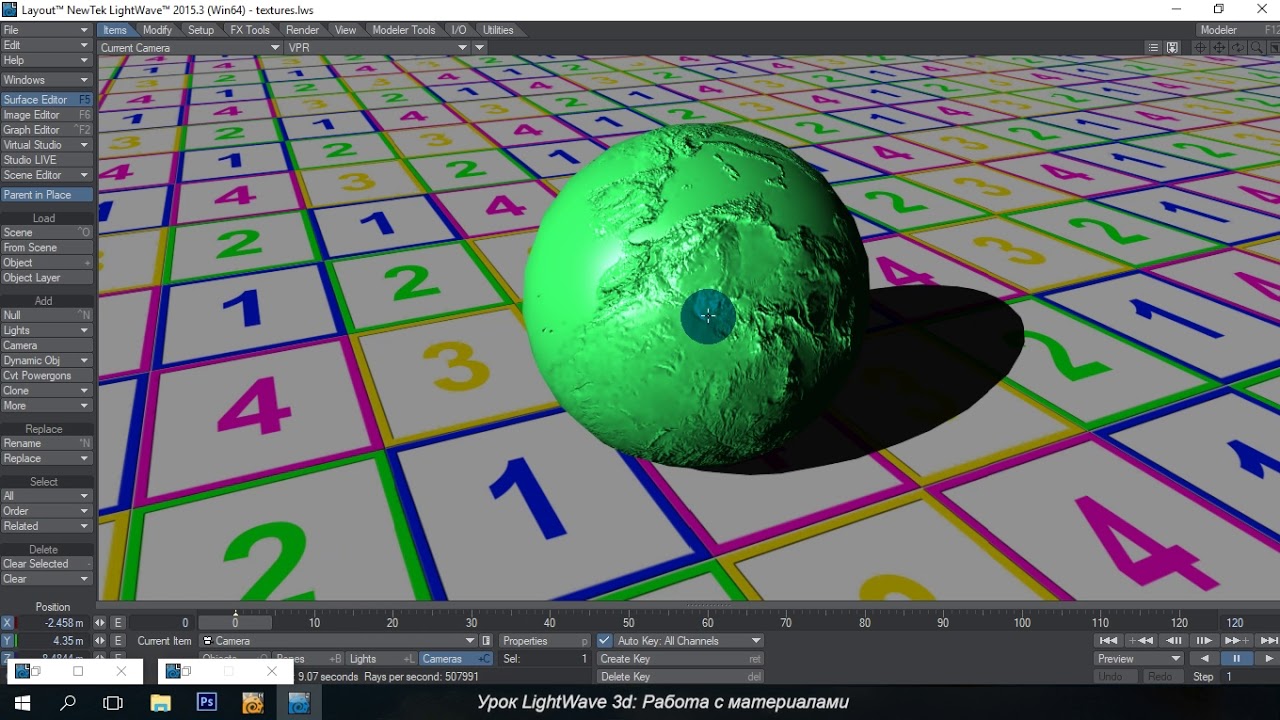Image resolution: width=1280 pixels, height=720 pixels.
Task: Expand the Current Item Camera dropdown
Action: (x=338, y=641)
